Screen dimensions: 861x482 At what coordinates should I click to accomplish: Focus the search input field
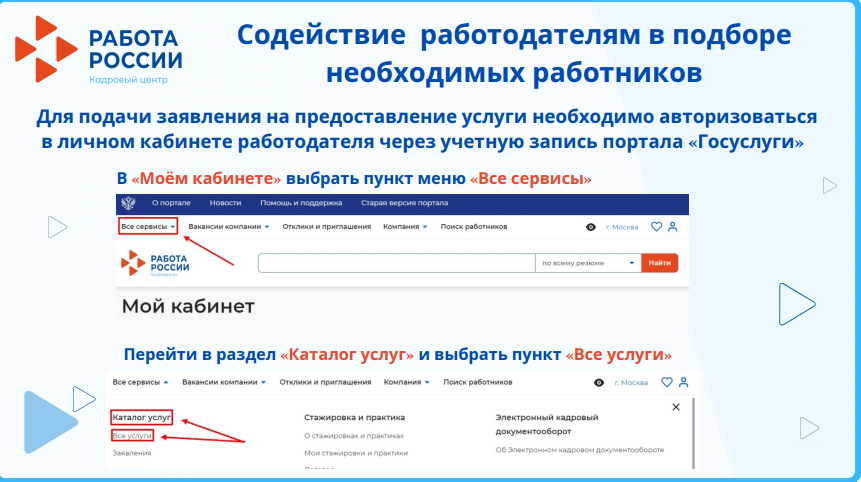[x=396, y=263]
